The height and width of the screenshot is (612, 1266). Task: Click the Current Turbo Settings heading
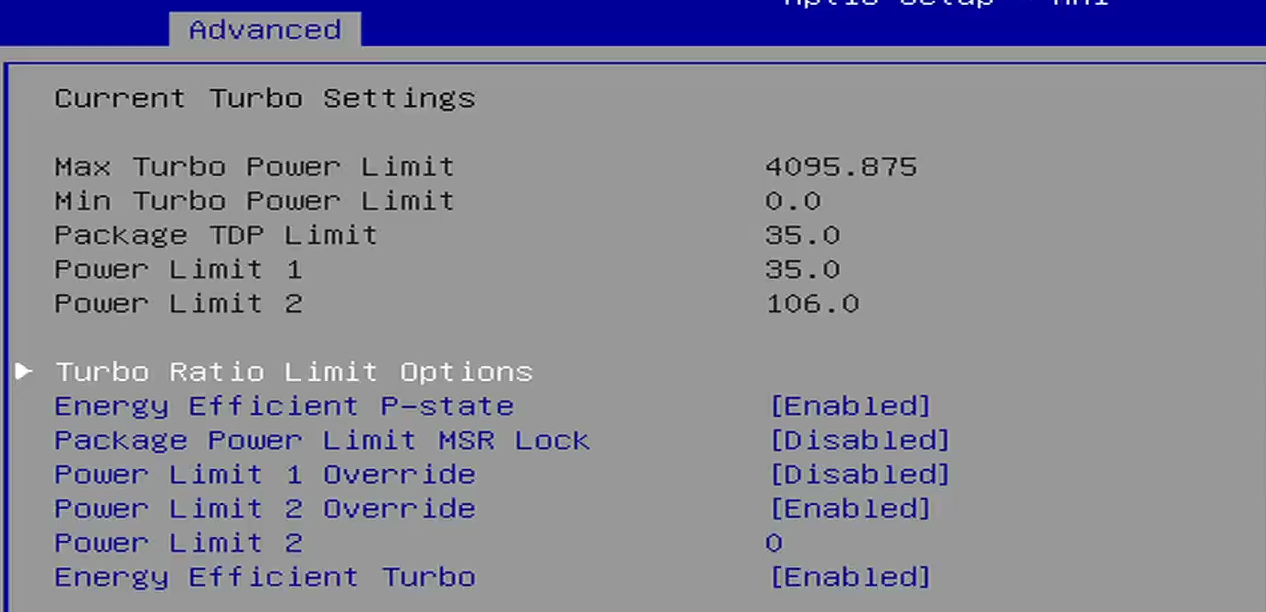[264, 98]
